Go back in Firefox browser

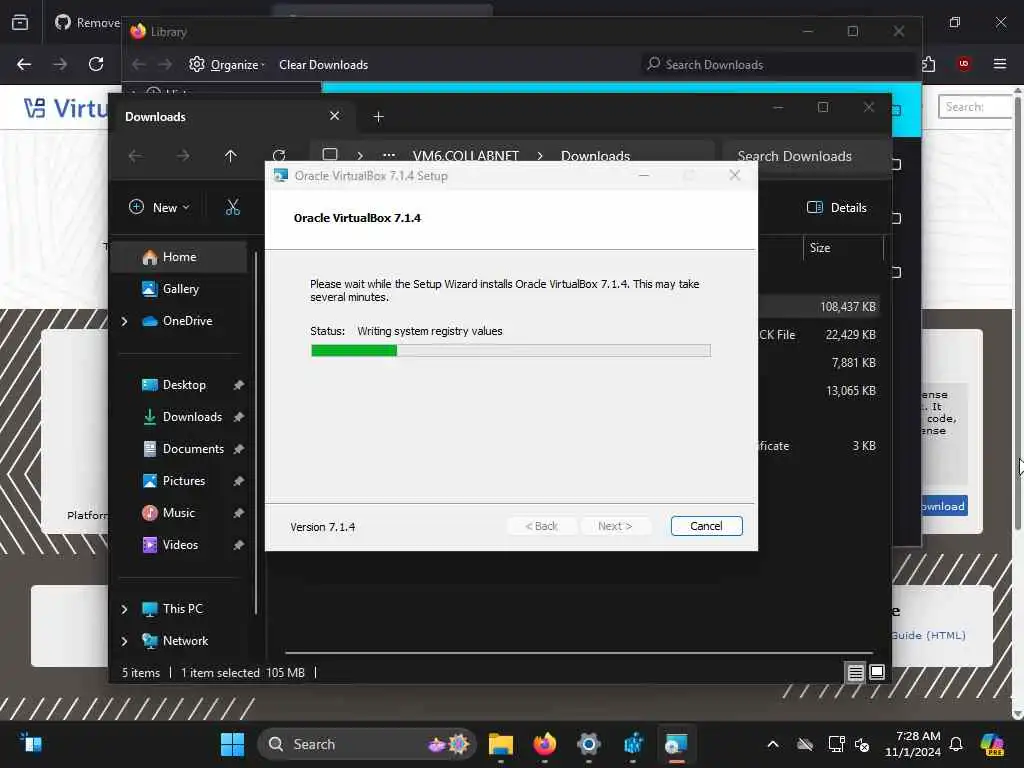[x=24, y=64]
